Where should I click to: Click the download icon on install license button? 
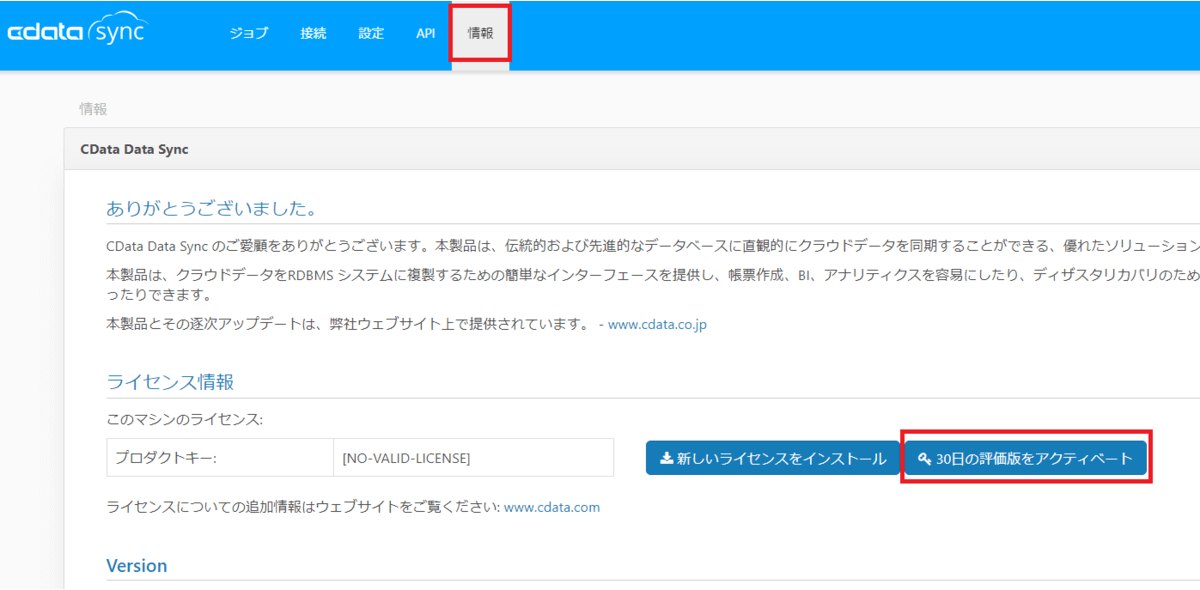pos(667,458)
